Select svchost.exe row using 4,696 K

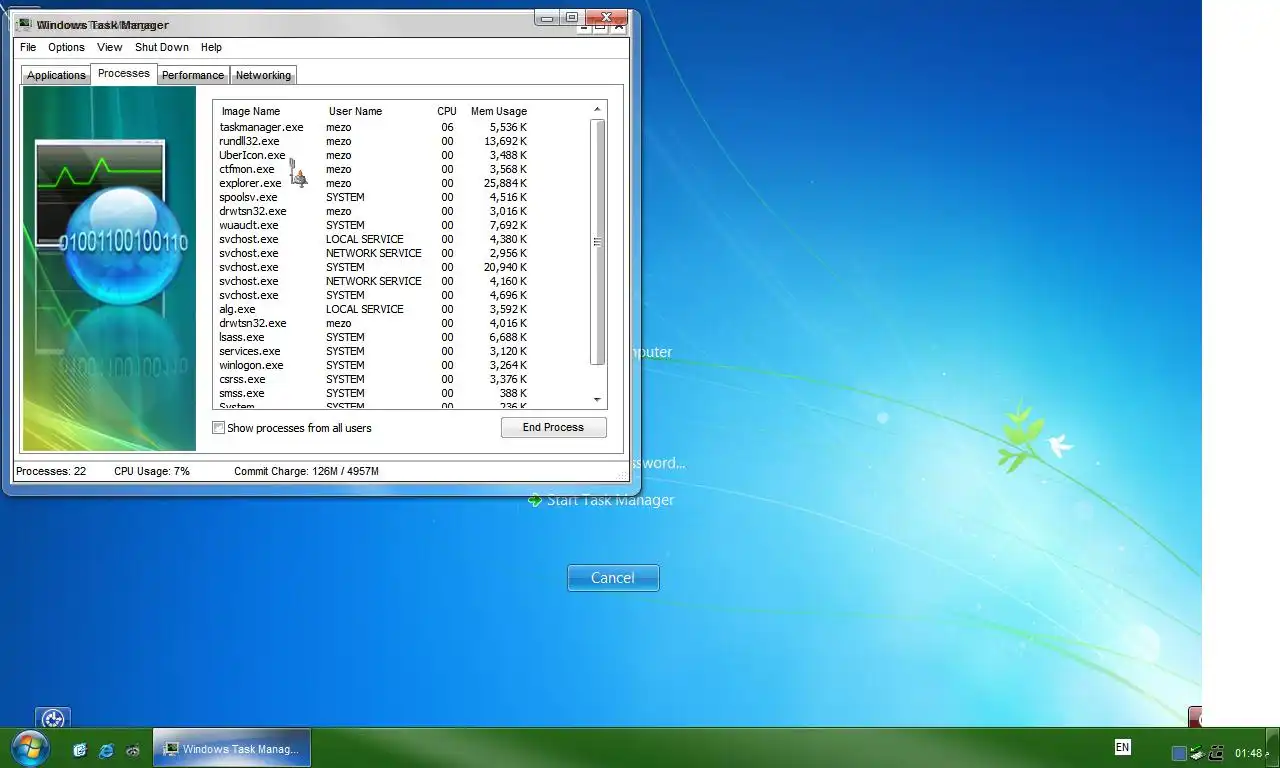373,295
